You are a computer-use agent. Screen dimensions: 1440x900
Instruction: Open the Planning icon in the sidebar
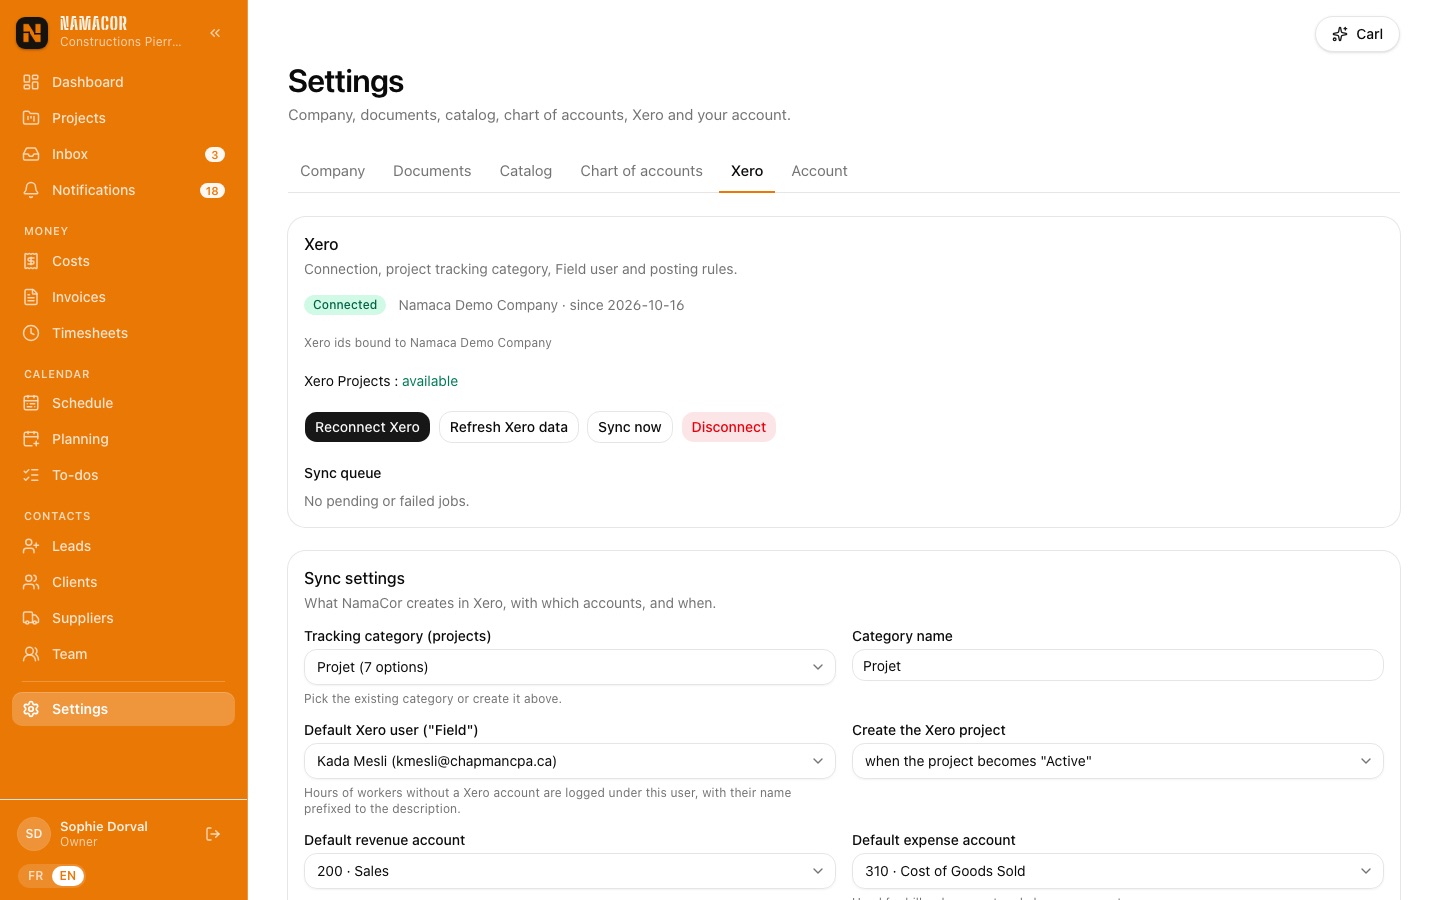pyautogui.click(x=31, y=439)
